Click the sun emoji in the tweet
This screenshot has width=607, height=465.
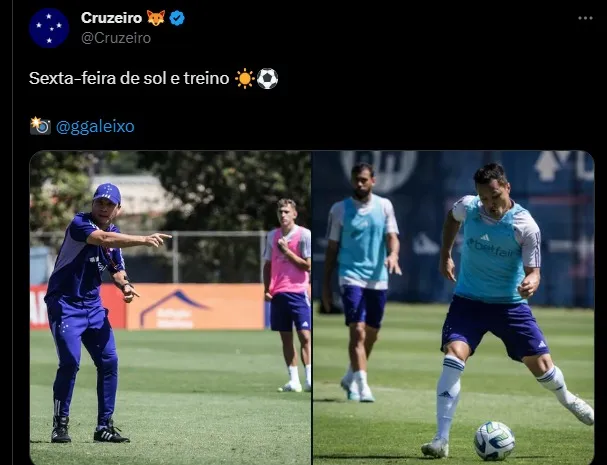[x=245, y=79]
